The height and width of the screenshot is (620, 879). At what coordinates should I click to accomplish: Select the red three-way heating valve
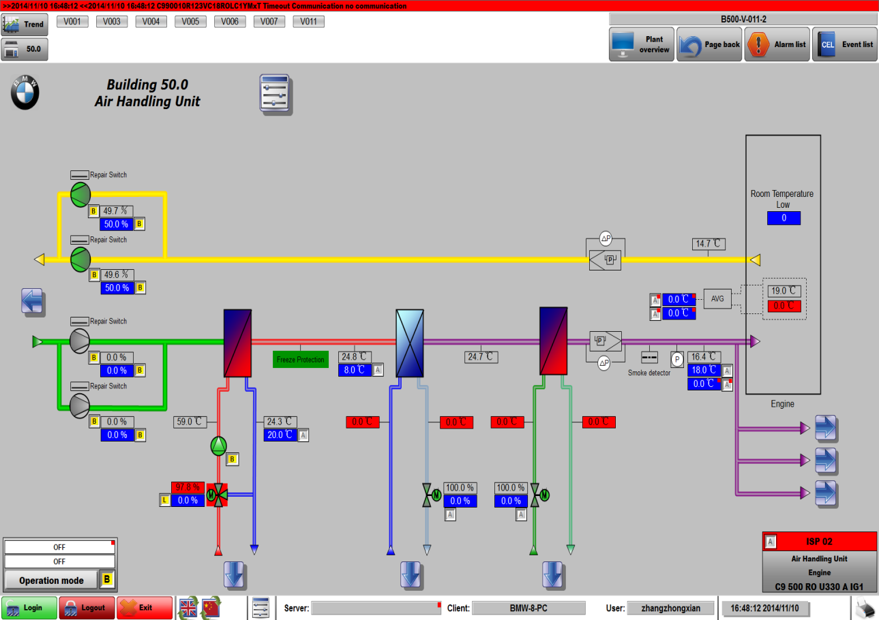click(x=217, y=495)
